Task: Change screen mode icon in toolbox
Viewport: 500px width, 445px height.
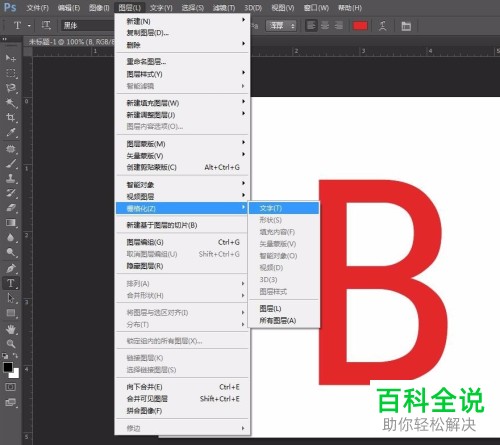Action: pos(10,402)
